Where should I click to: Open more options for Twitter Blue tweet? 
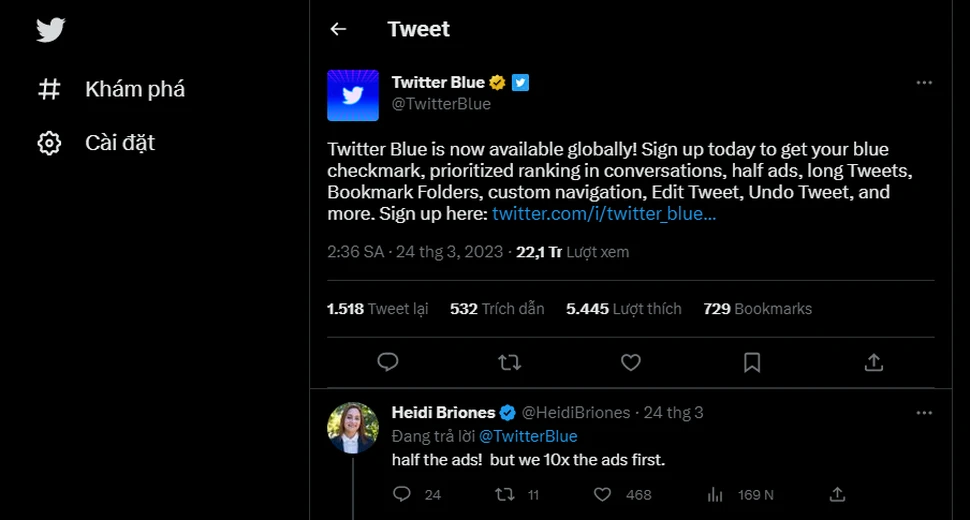coord(924,82)
